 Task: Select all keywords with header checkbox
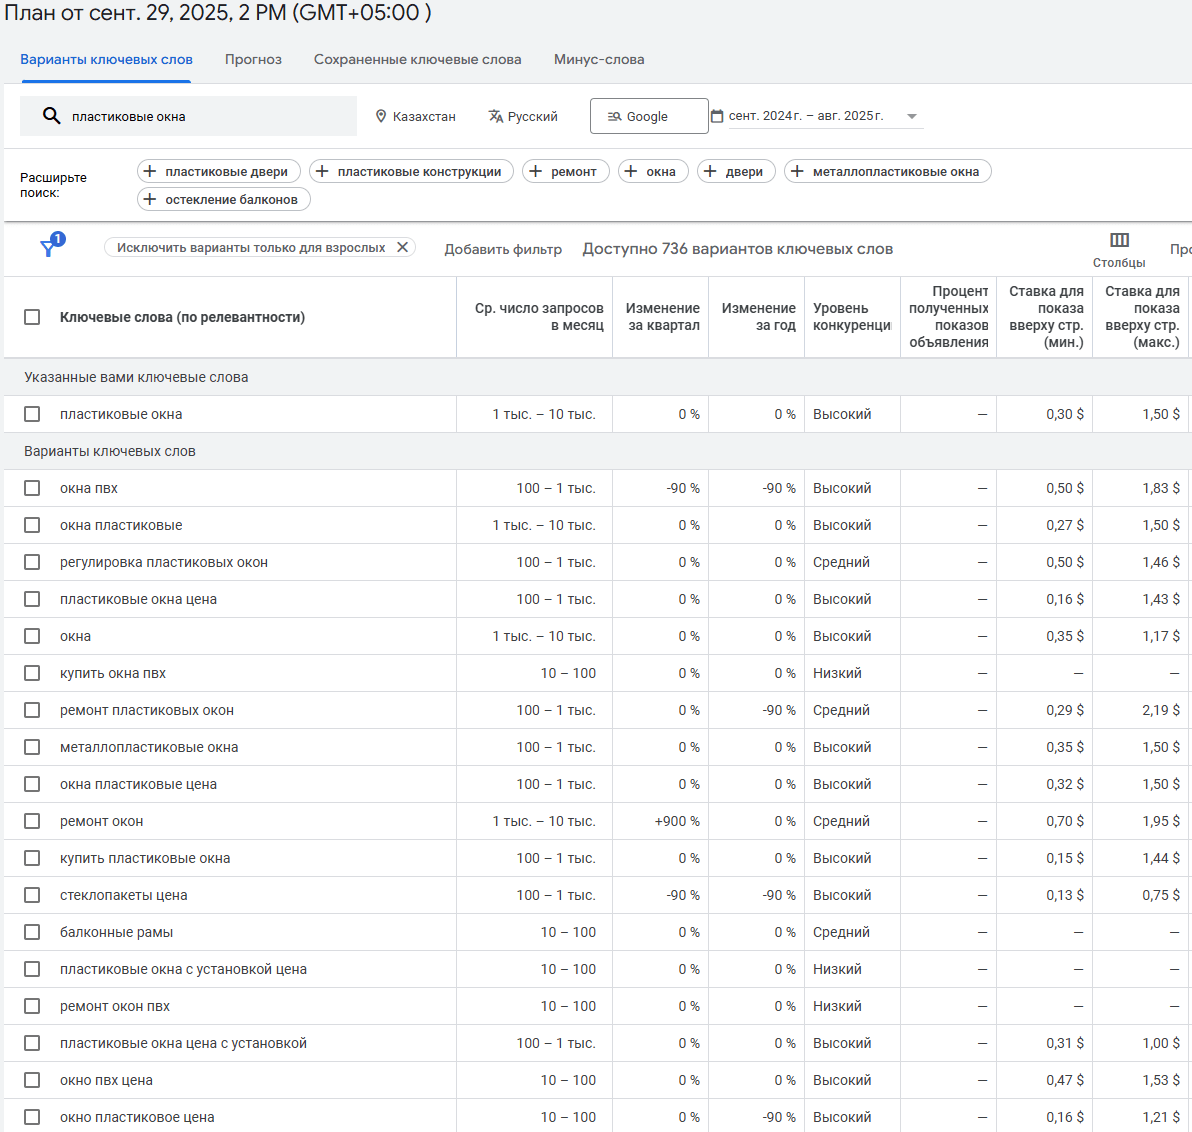(32, 317)
